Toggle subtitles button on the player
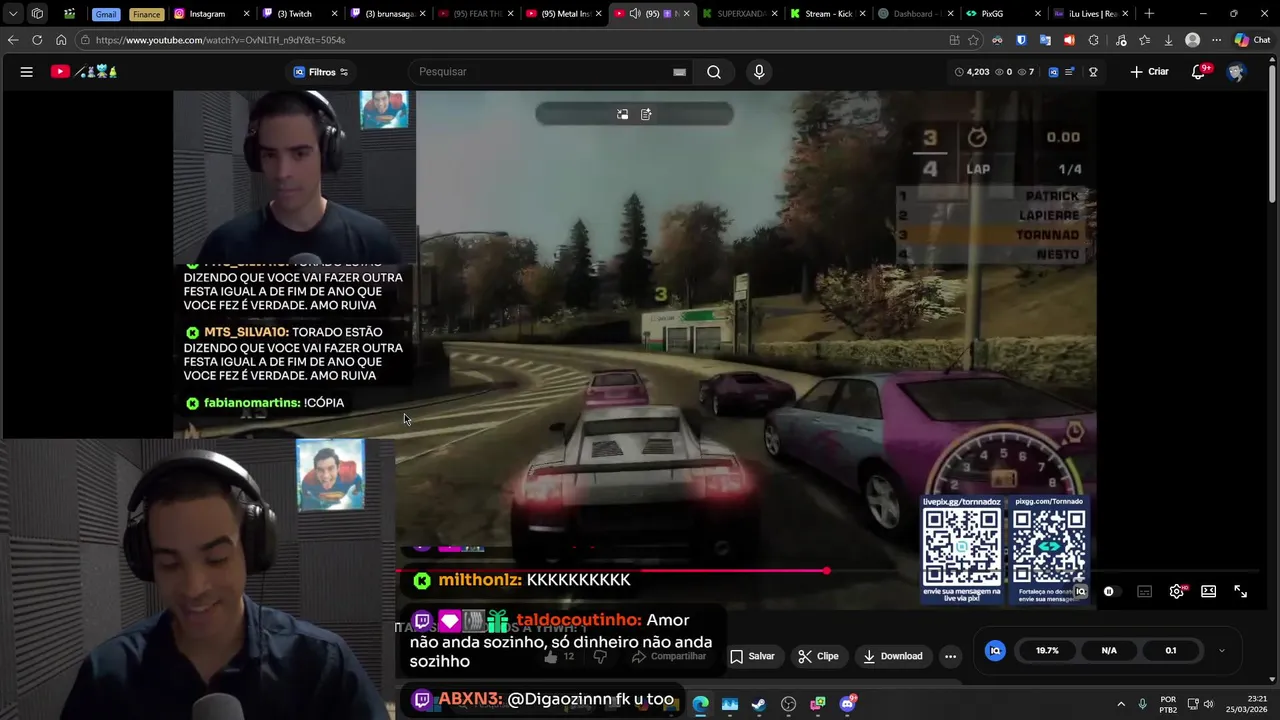Image resolution: width=1280 pixels, height=720 pixels. tap(1145, 592)
